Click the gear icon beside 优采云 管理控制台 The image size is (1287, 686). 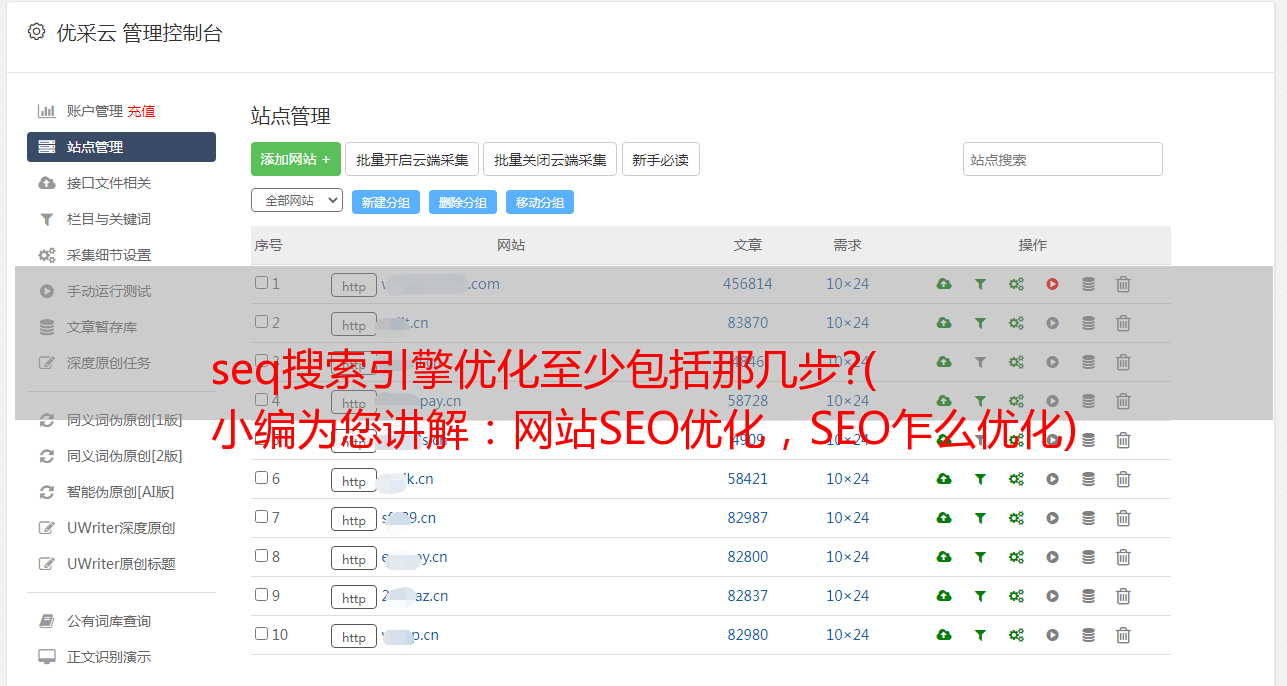37,32
